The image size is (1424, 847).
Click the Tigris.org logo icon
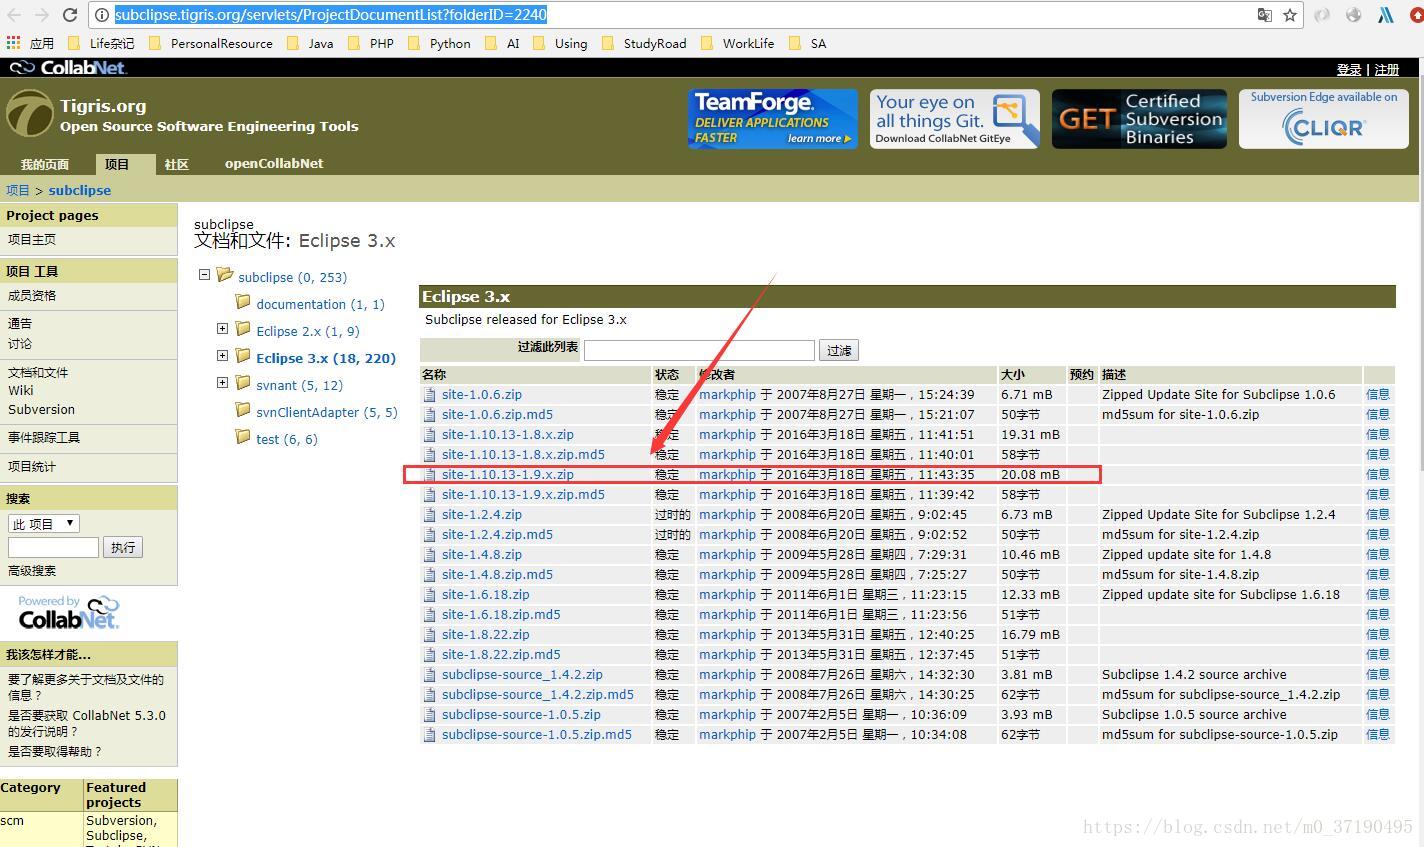point(29,113)
